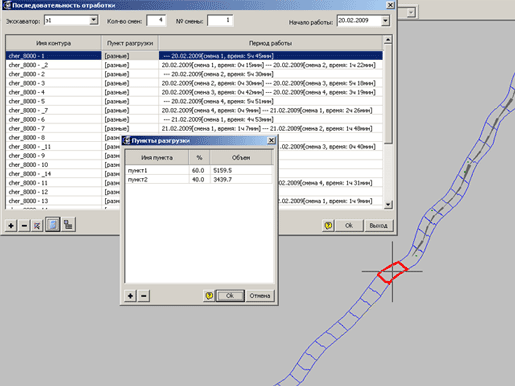Toggle the pressed blue page icon button
Image resolution: width=515 pixels, height=386 pixels.
(53, 225)
